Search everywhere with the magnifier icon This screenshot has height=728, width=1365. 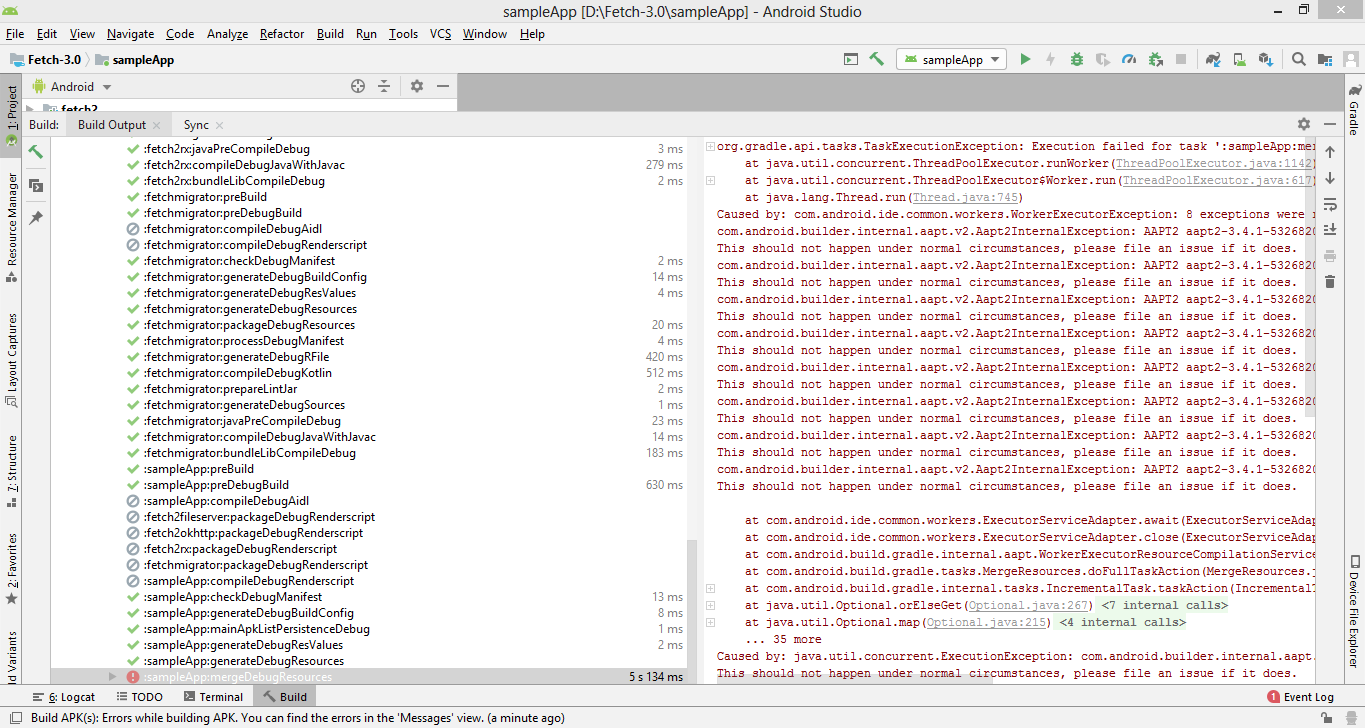point(1297,59)
